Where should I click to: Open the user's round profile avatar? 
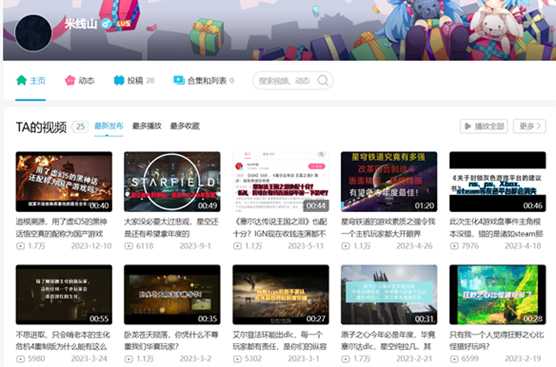pos(33,33)
